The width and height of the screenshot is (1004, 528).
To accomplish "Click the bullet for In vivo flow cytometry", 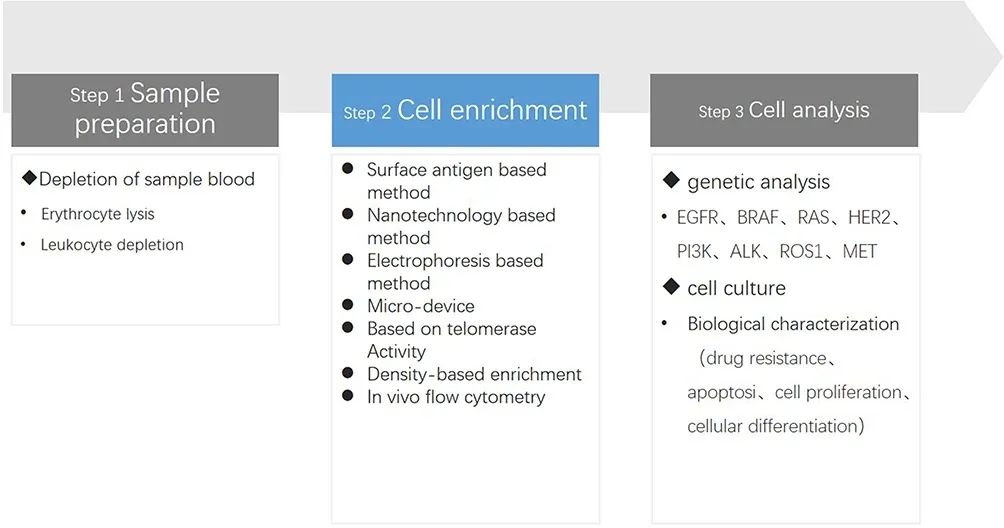I will [x=348, y=395].
